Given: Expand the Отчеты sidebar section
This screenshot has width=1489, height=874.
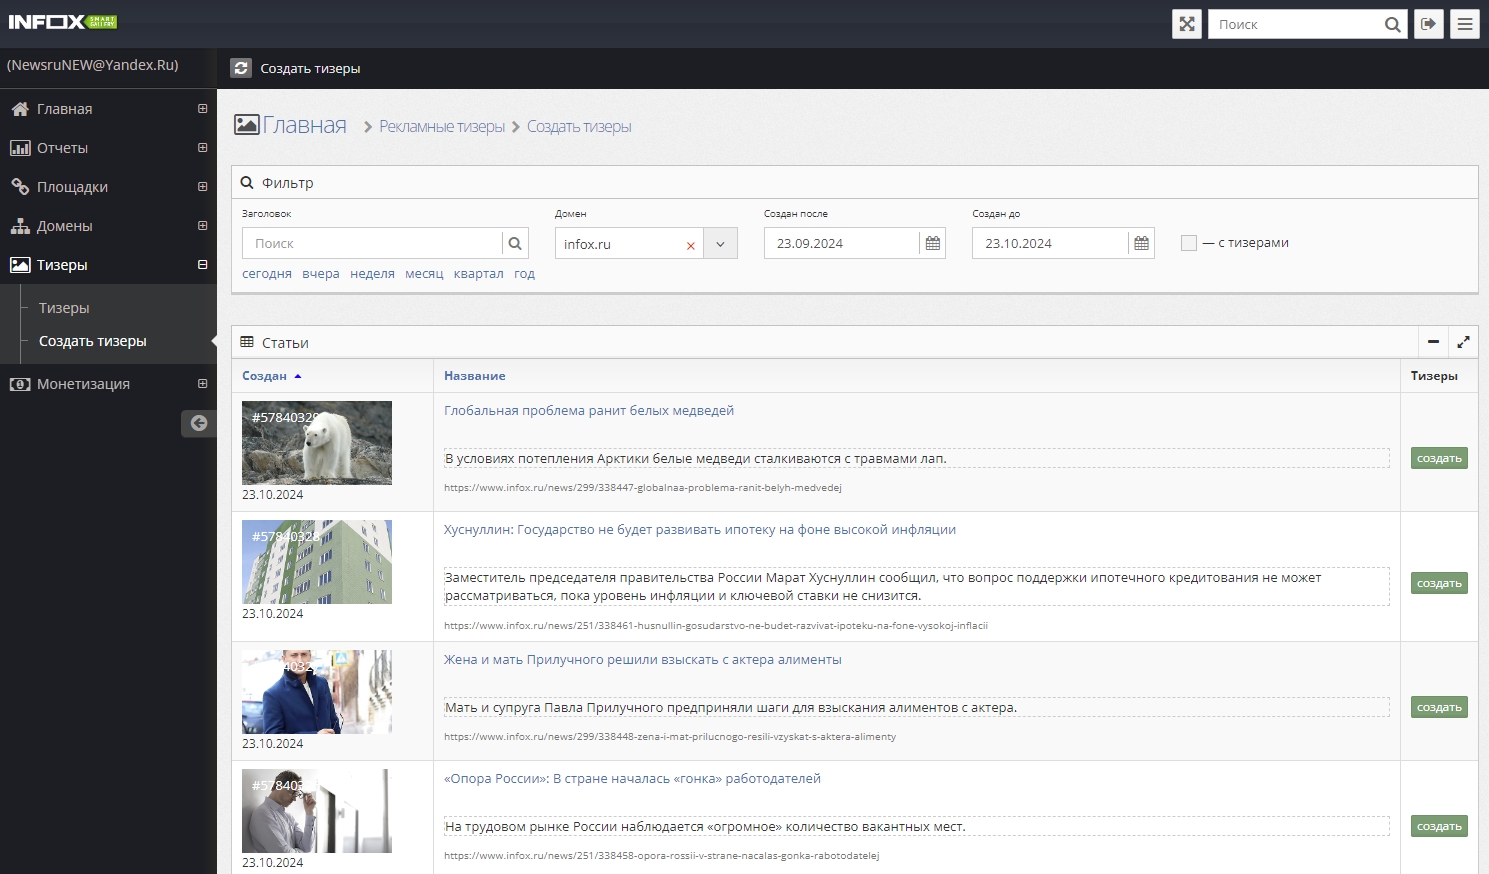Looking at the screenshot, I should tap(202, 148).
